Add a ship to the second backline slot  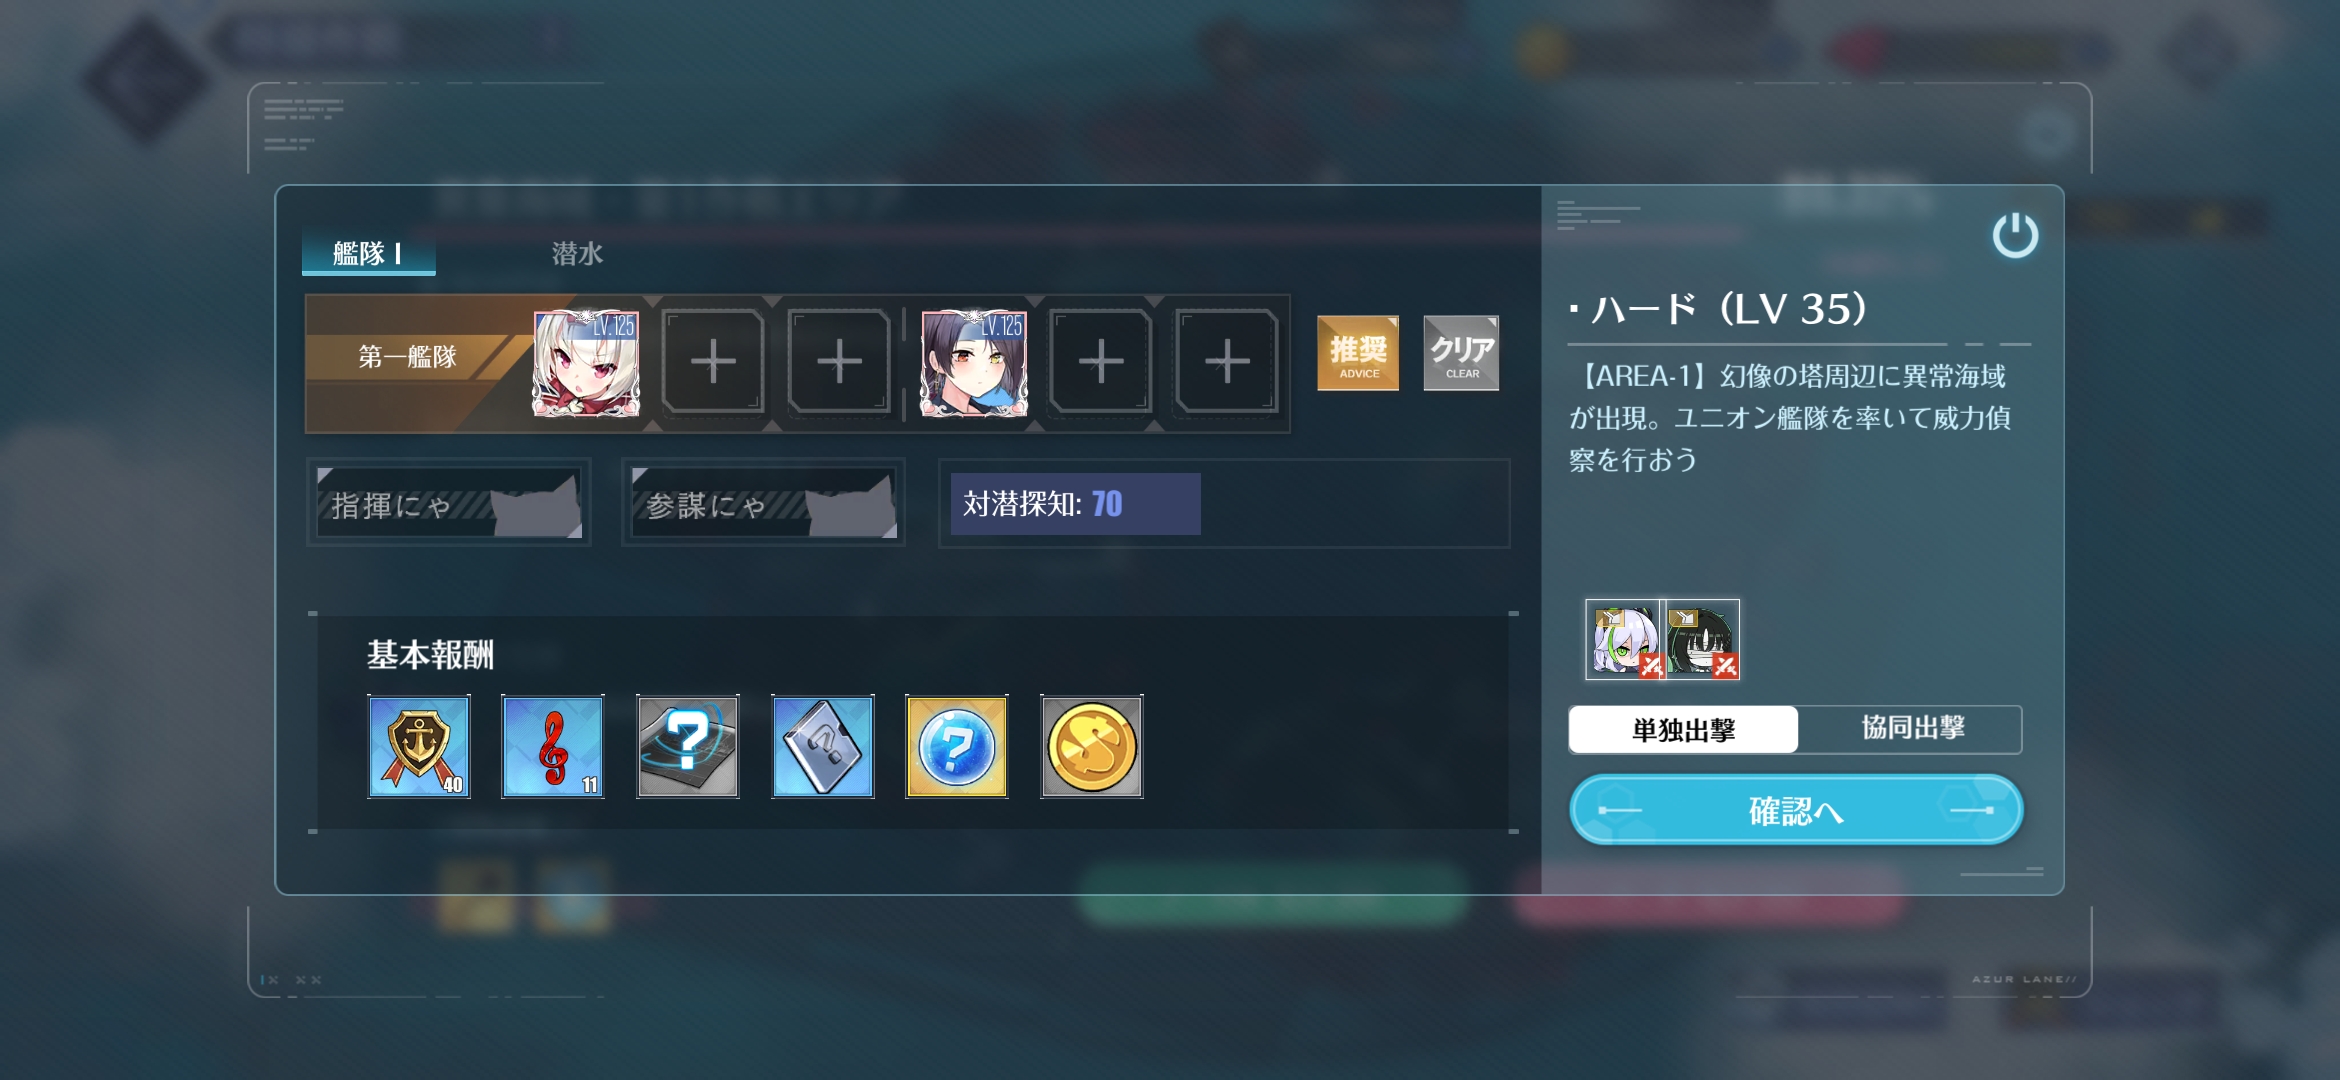point(839,362)
